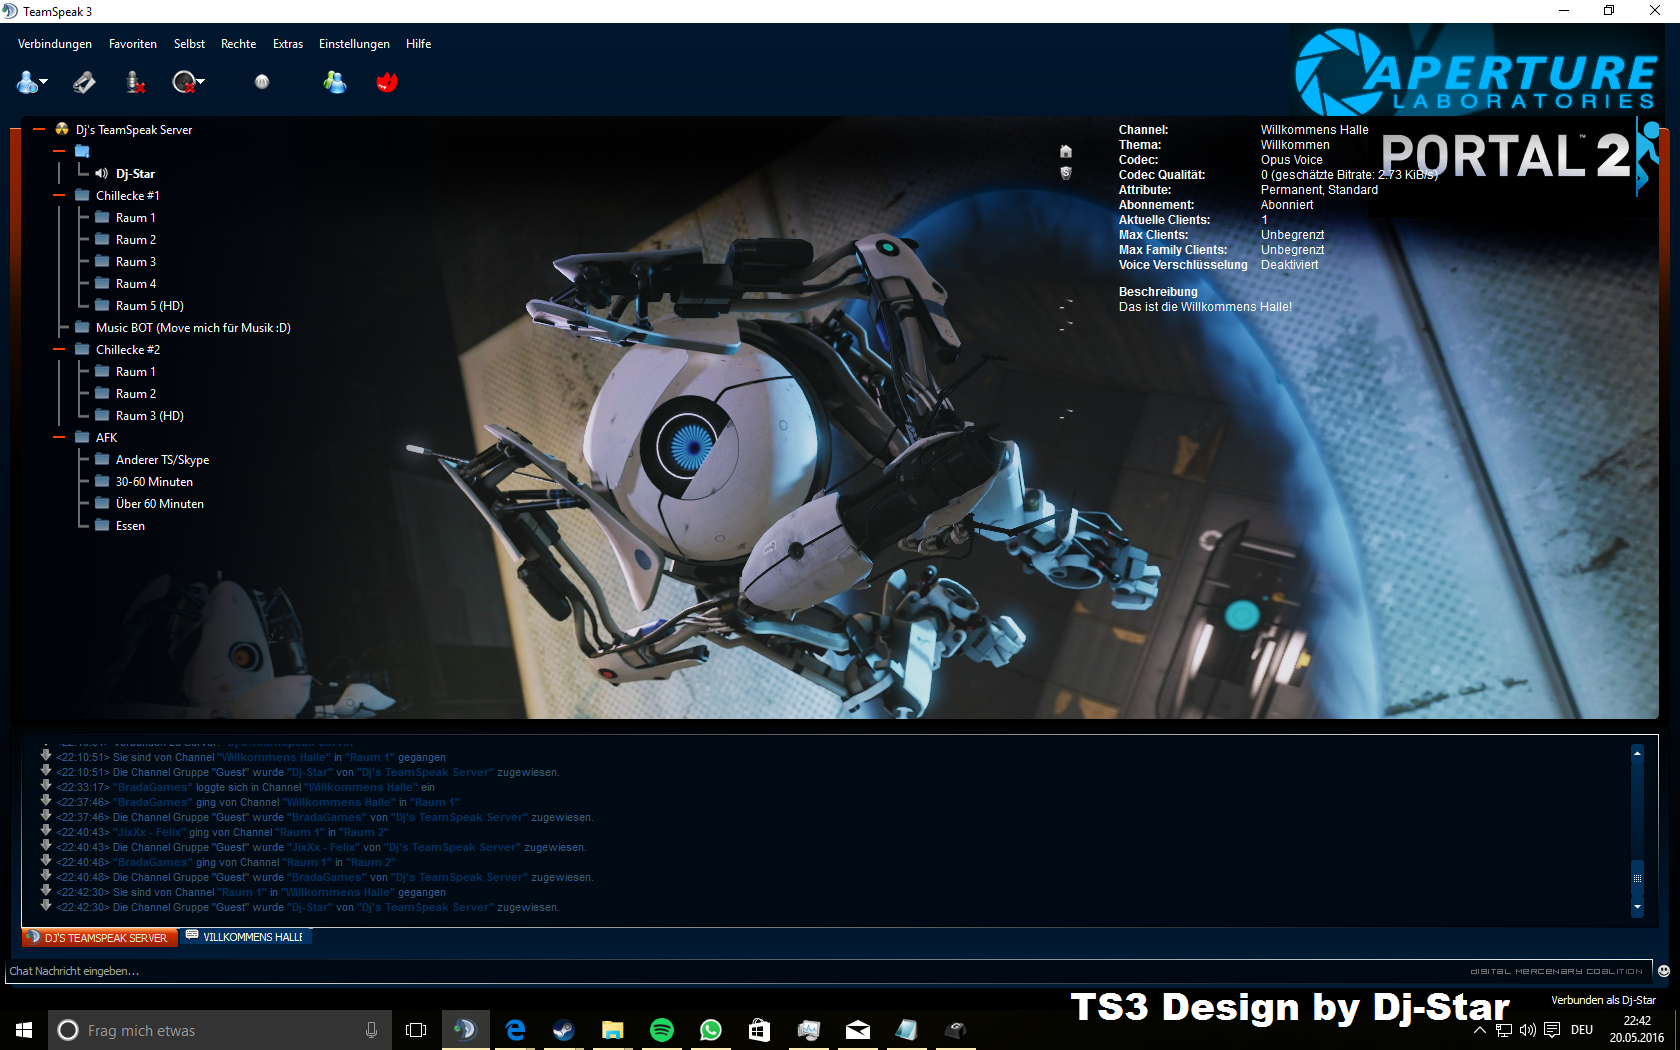Open the Favoriten menu
1680x1050 pixels.
[x=133, y=44]
